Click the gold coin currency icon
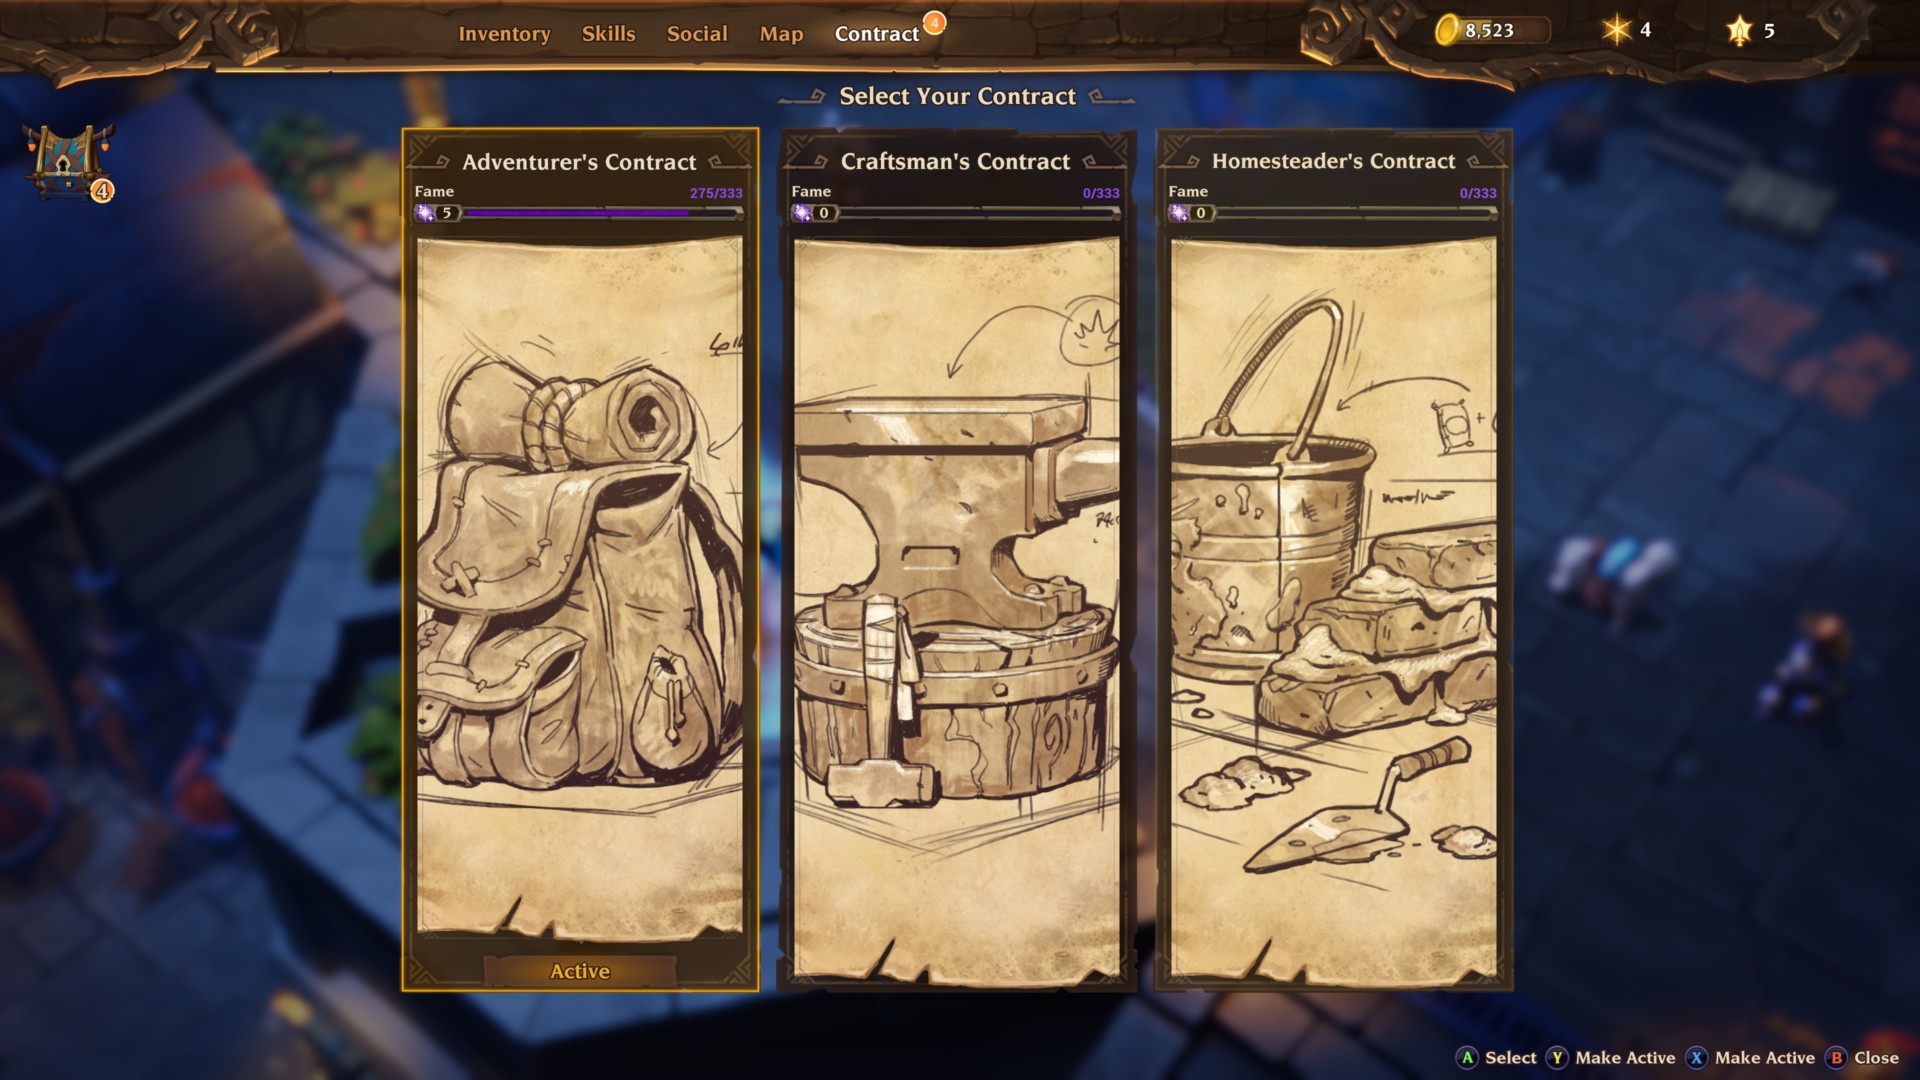Viewport: 1920px width, 1080px height. coord(1446,30)
